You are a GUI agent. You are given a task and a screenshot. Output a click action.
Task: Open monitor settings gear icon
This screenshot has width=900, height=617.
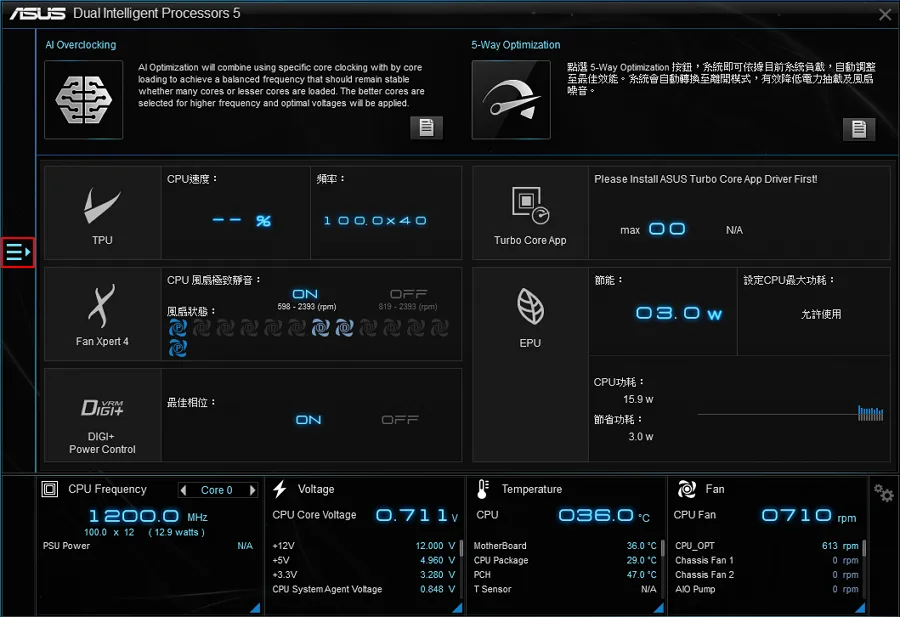pyautogui.click(x=883, y=493)
